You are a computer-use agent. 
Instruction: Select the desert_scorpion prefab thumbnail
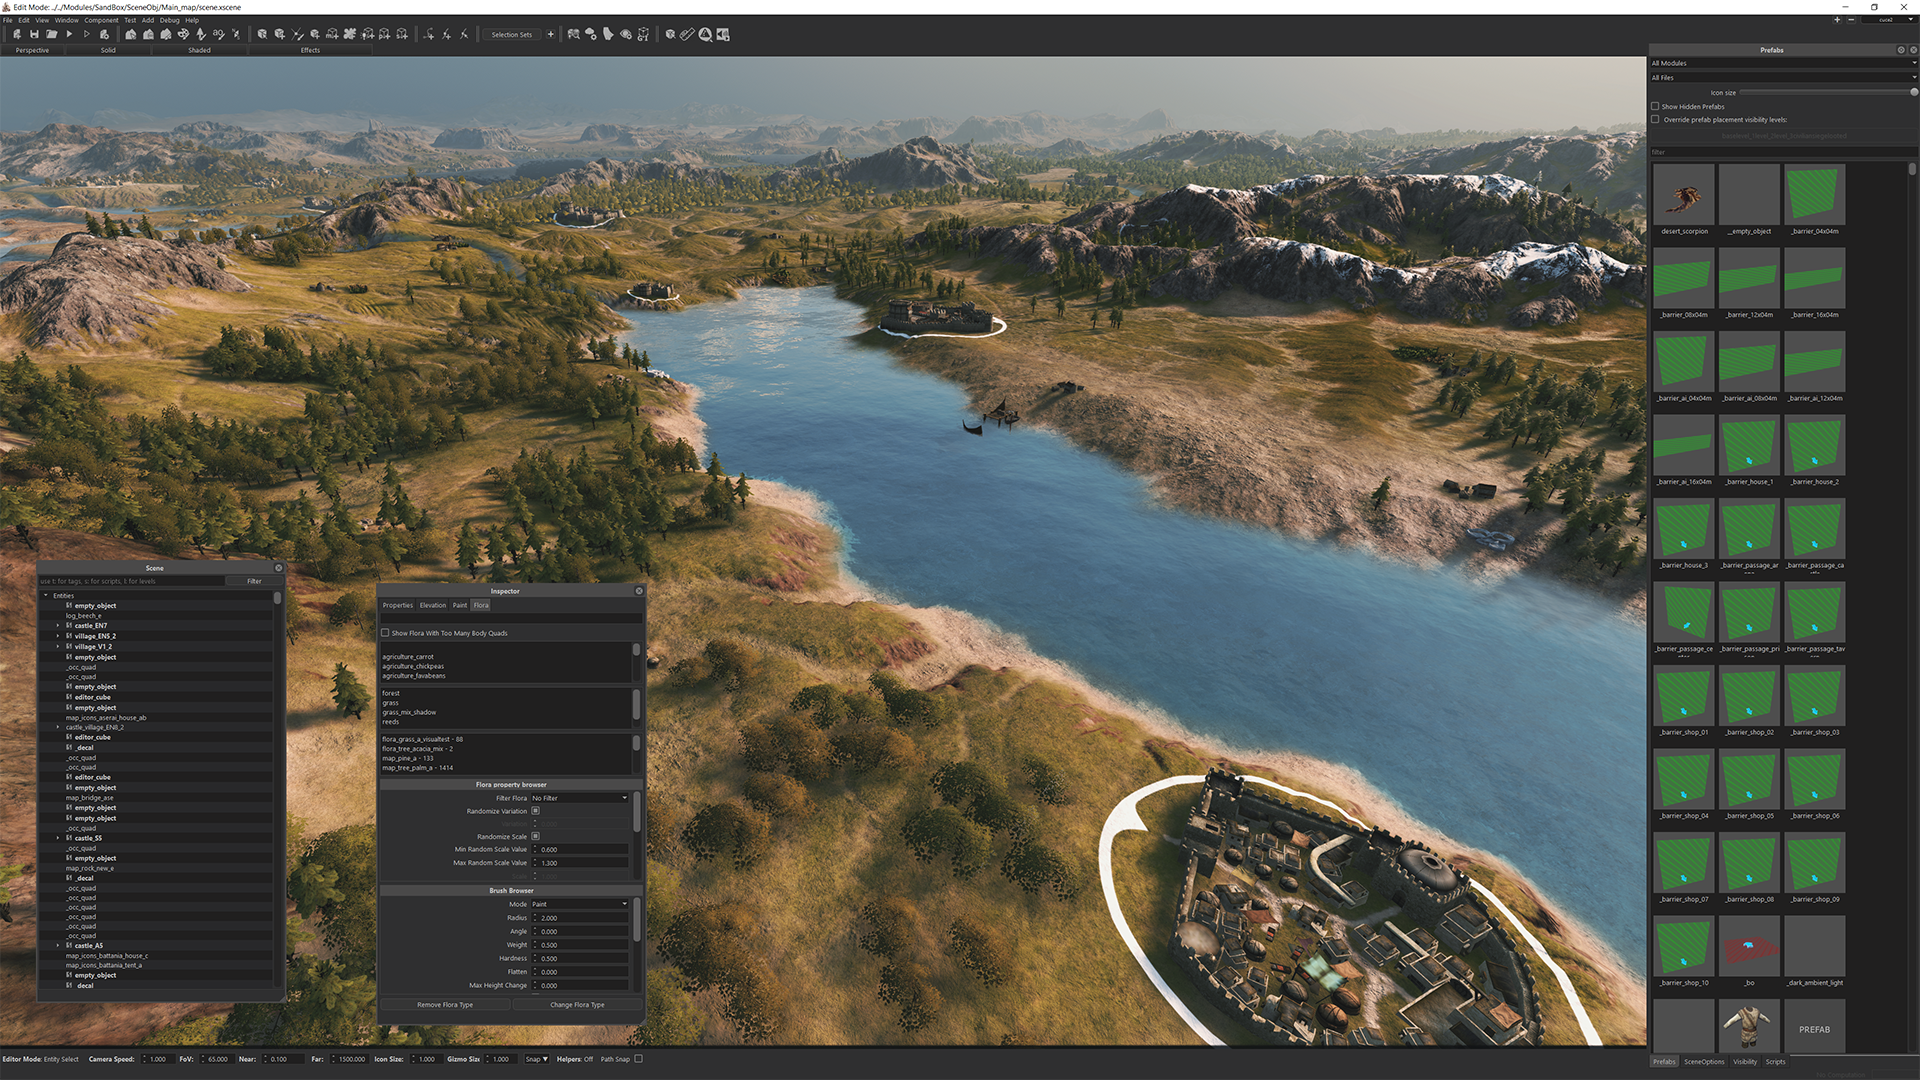click(1684, 195)
